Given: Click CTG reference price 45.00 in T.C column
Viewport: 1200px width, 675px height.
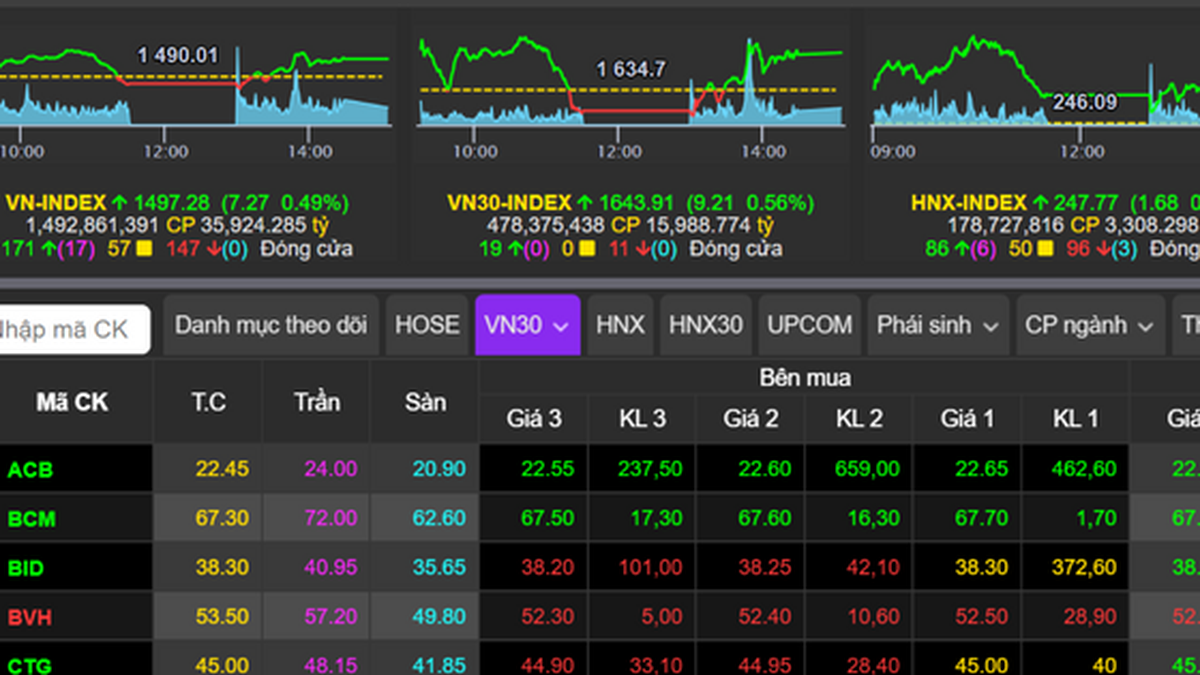Looking at the screenshot, I should [x=222, y=665].
